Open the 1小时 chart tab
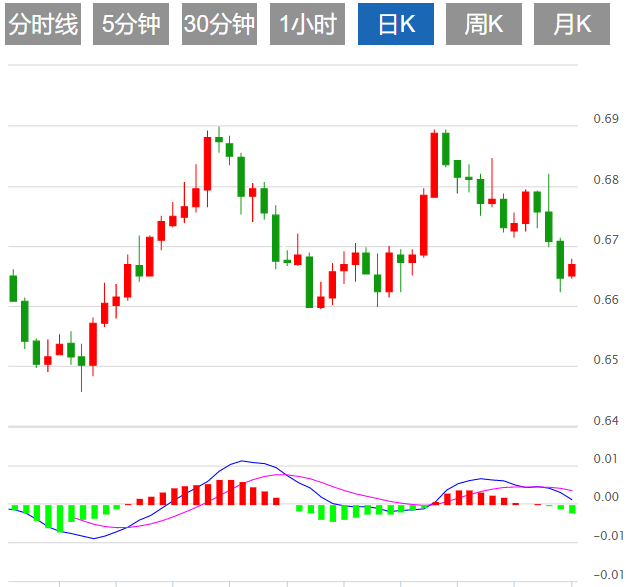634x587 pixels. [x=307, y=24]
